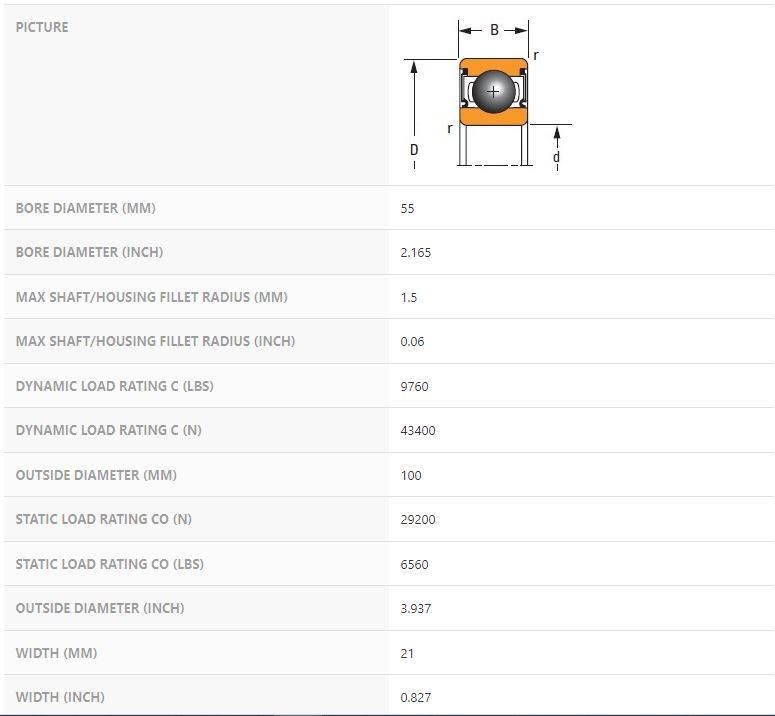Select the Bore Diameter (INCH) label
This screenshot has width=775, height=716.
(89, 252)
